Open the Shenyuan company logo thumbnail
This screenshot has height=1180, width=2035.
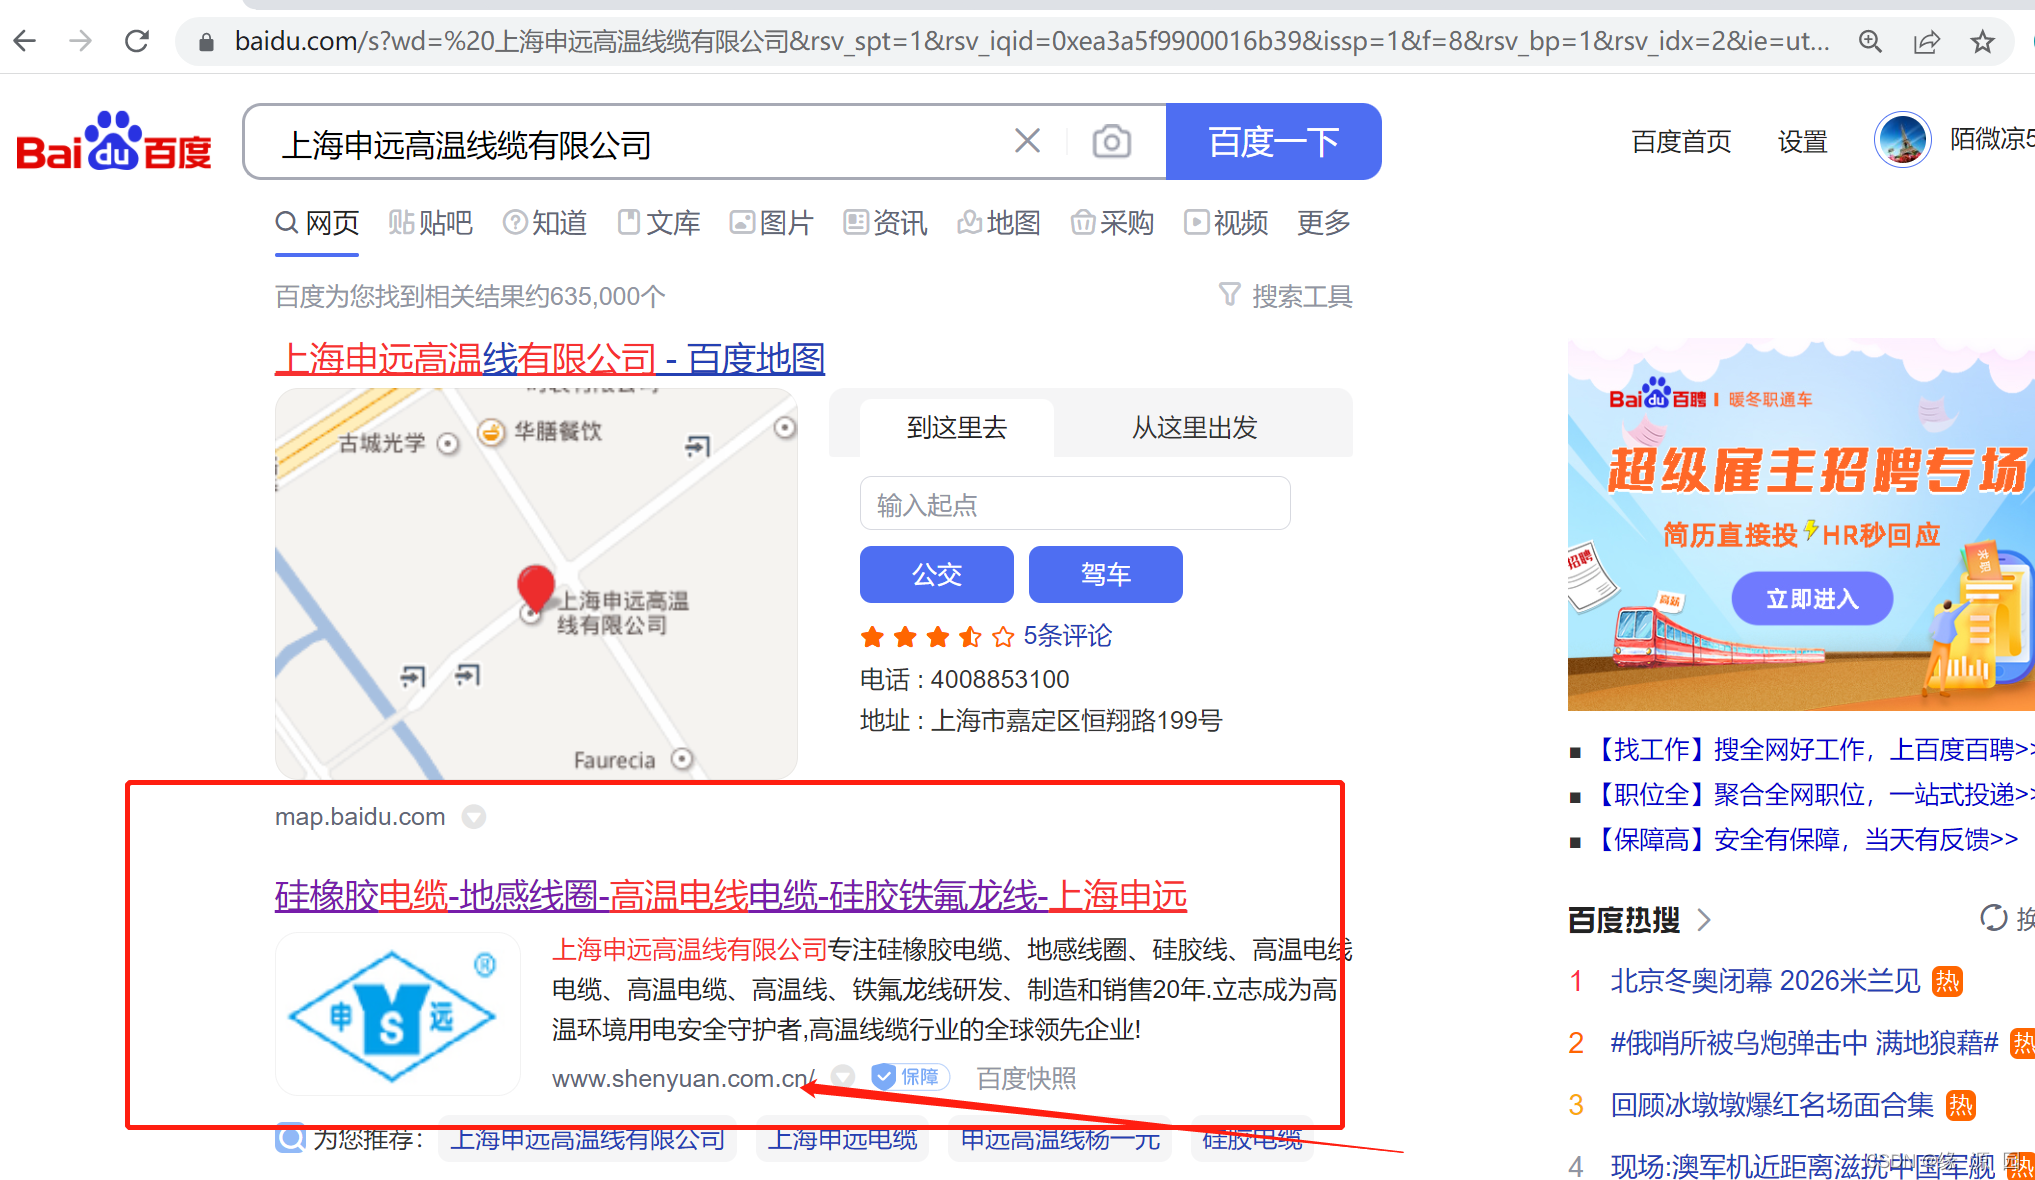point(397,1014)
